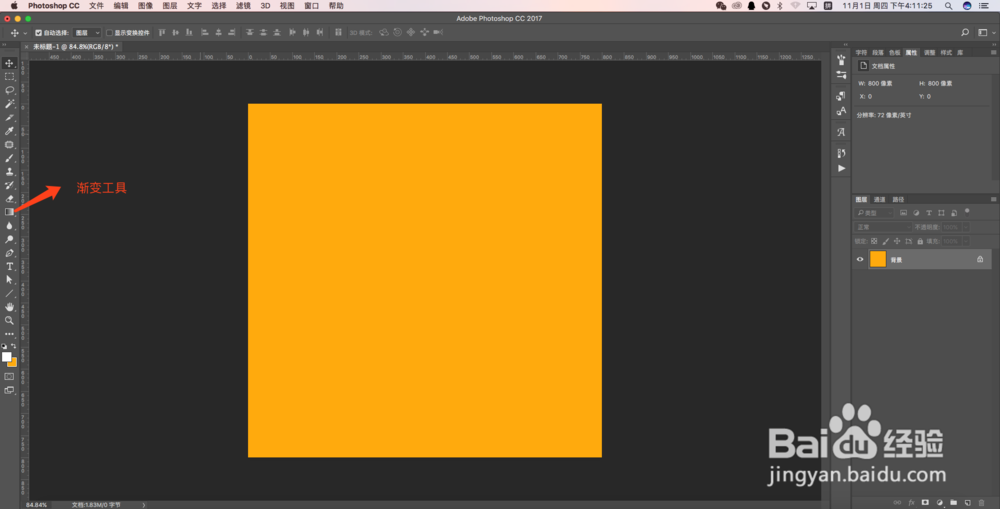Image resolution: width=1000 pixels, height=509 pixels.
Task: Open the 文件 menu
Action: point(96,6)
